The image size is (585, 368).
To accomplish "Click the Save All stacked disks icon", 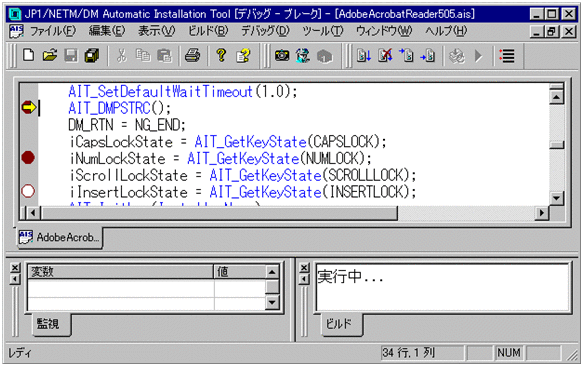I will 92,56.
